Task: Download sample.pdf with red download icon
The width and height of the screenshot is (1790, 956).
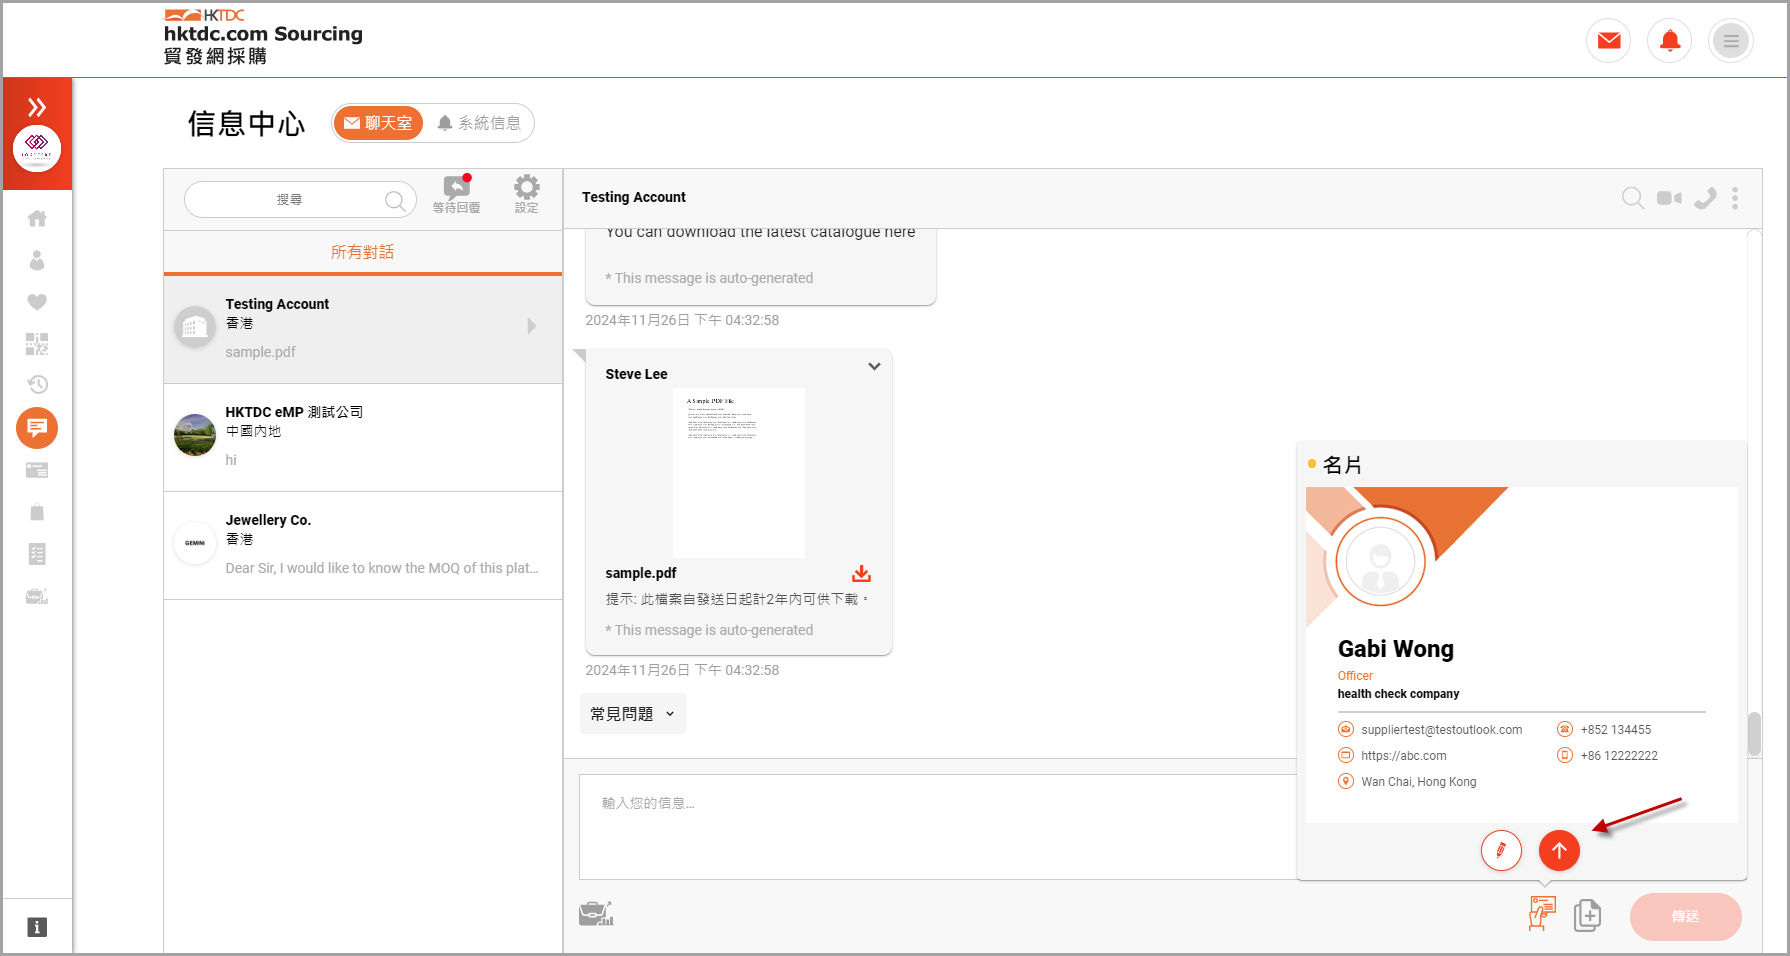Action: tap(861, 573)
